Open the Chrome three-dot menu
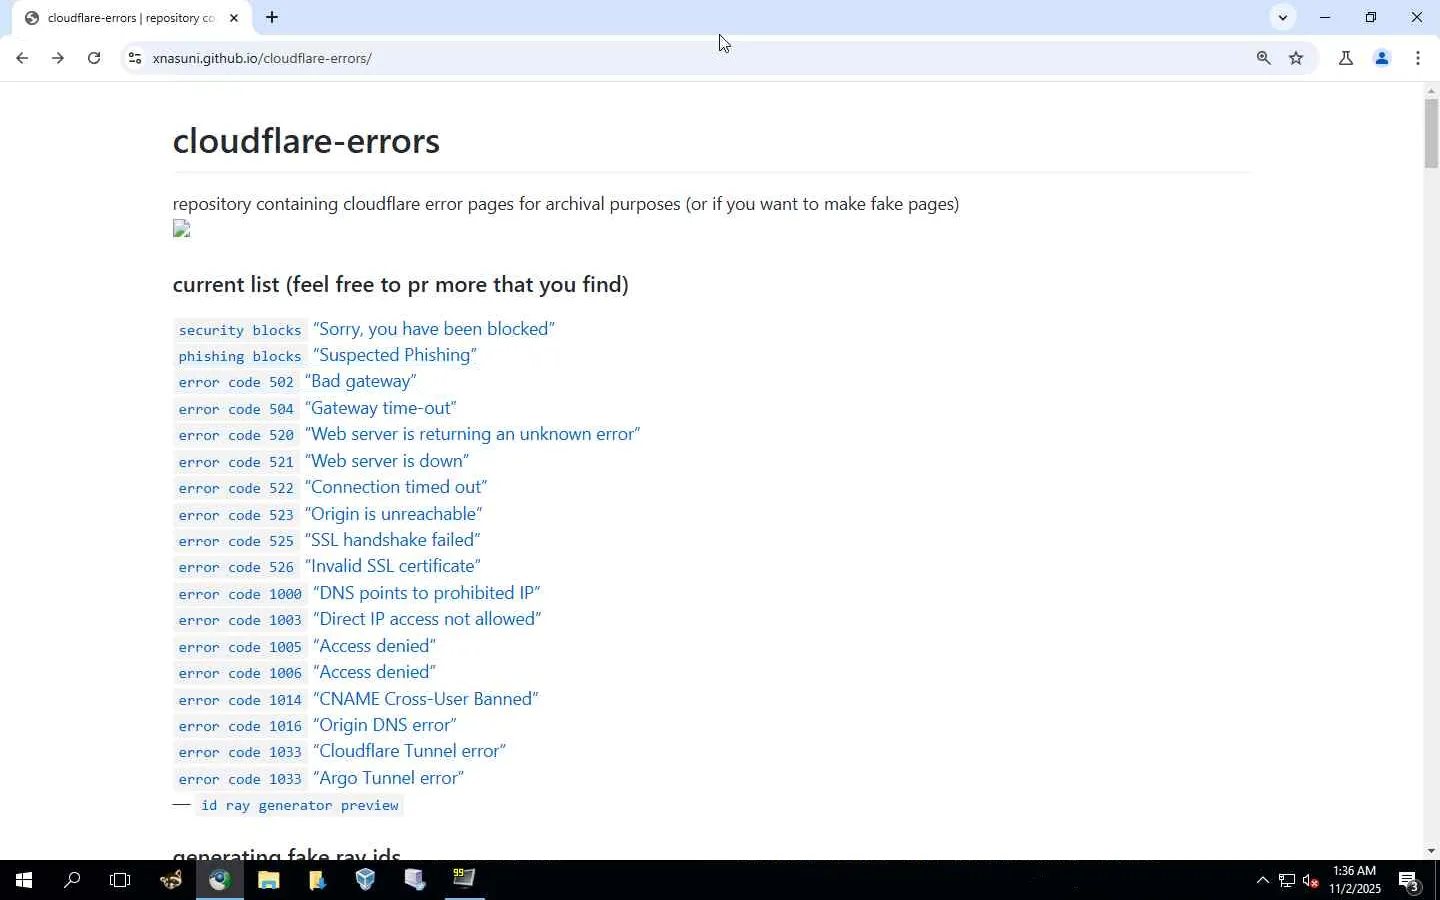This screenshot has height=900, width=1440. [x=1418, y=58]
